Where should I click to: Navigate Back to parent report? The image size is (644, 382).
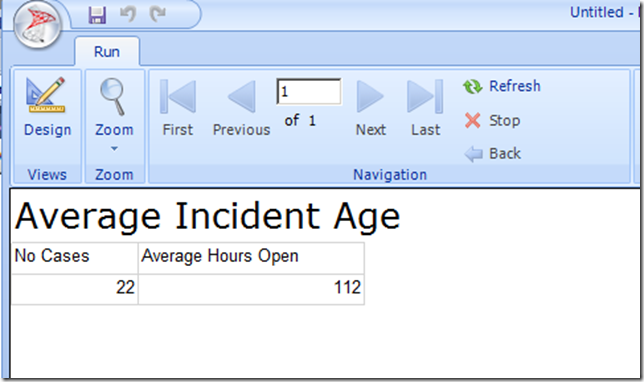(x=492, y=154)
